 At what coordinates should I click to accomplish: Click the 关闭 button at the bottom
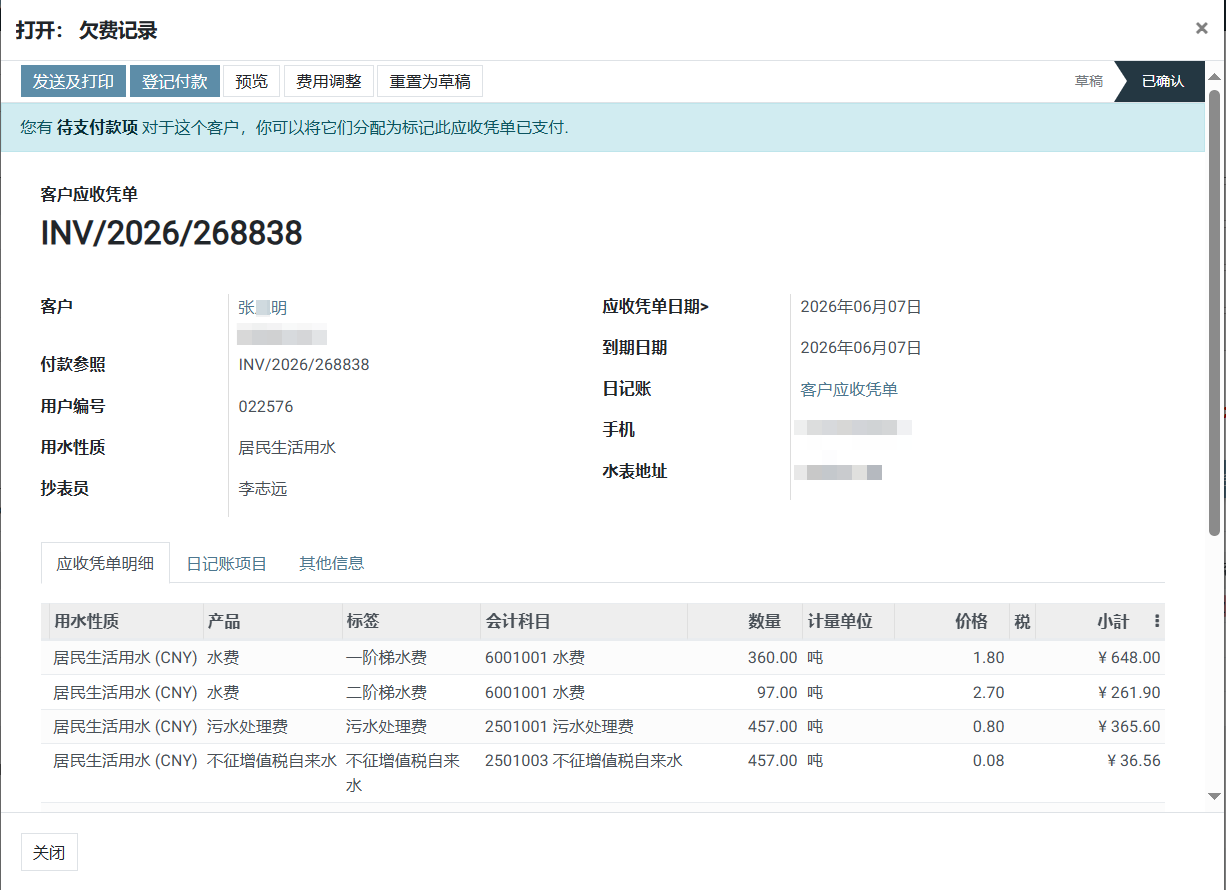tap(49, 852)
